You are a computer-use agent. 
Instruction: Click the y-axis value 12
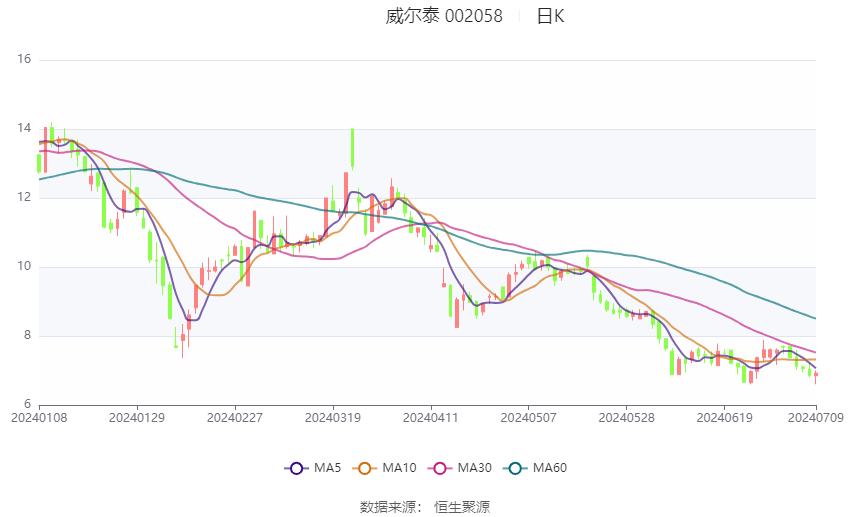click(24, 197)
